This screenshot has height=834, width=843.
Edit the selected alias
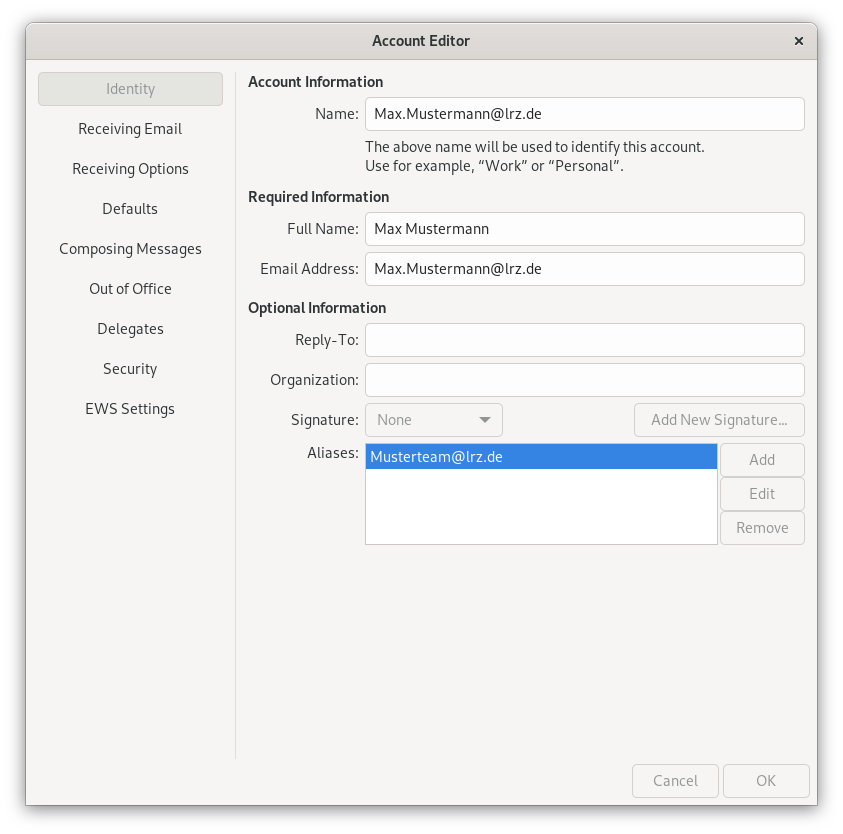tap(762, 493)
